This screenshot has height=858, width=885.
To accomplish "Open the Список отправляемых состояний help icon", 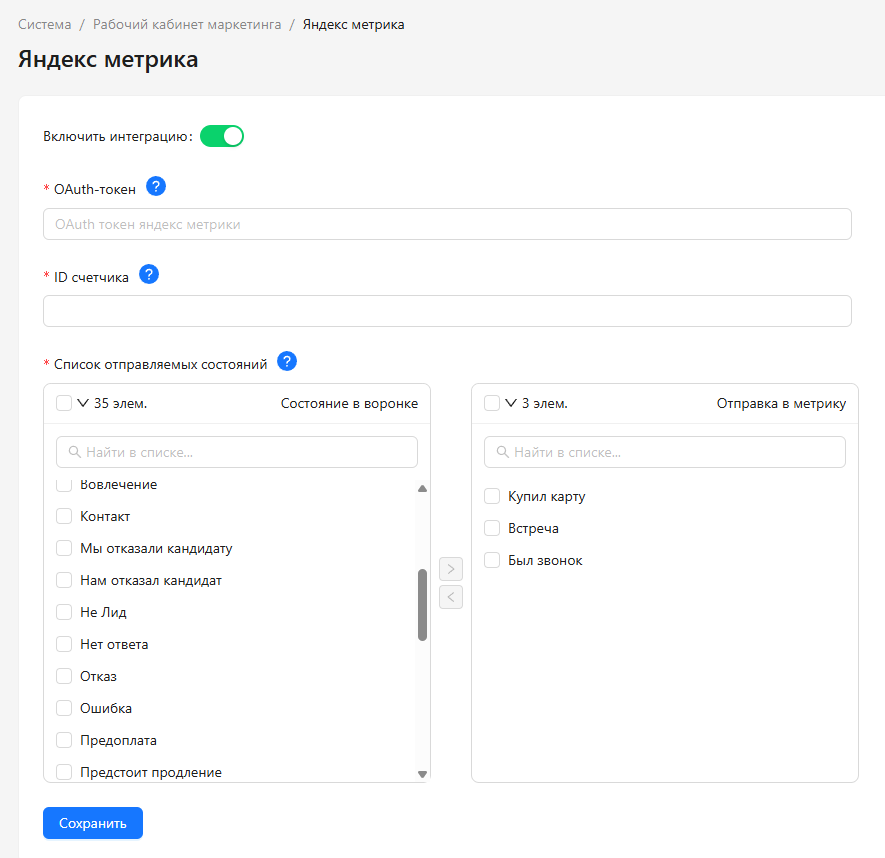I will tap(287, 361).
